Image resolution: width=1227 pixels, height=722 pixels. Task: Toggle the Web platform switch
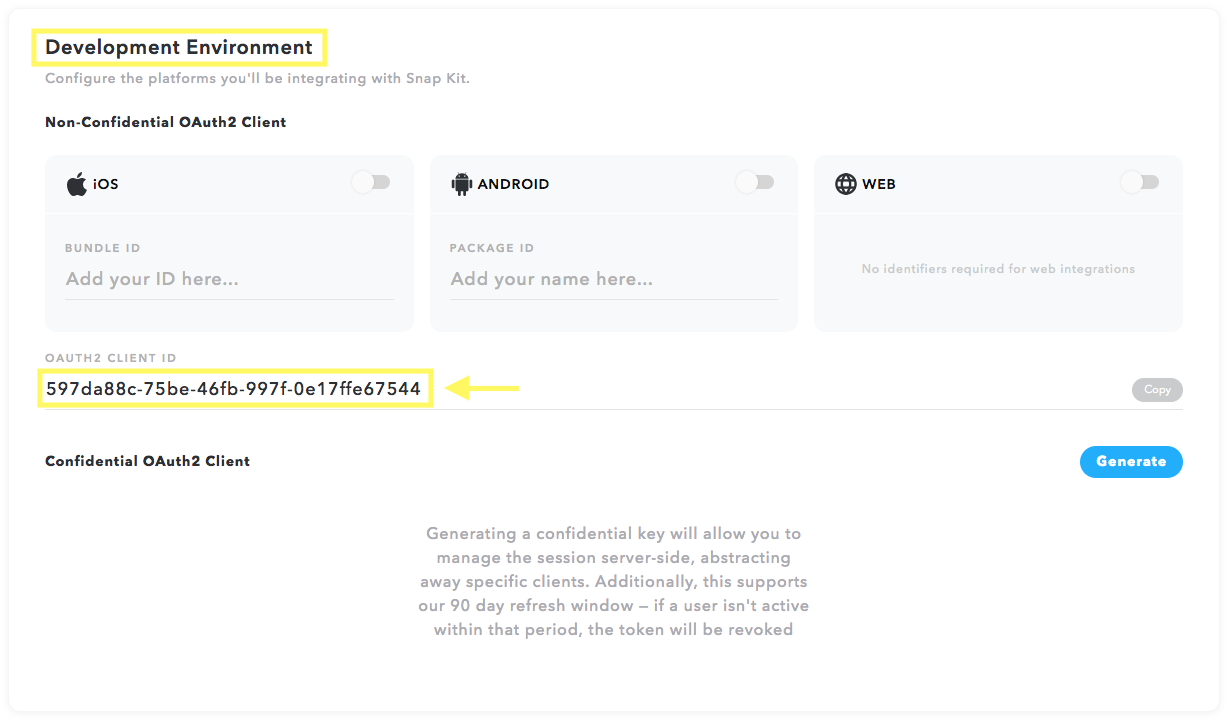coord(1140,182)
